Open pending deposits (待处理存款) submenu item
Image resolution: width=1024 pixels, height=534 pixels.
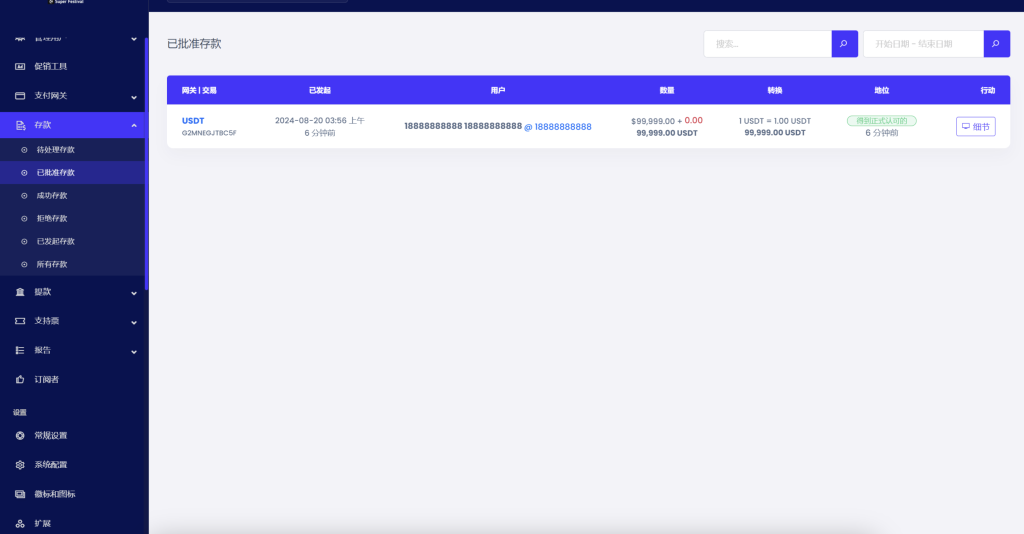point(55,150)
